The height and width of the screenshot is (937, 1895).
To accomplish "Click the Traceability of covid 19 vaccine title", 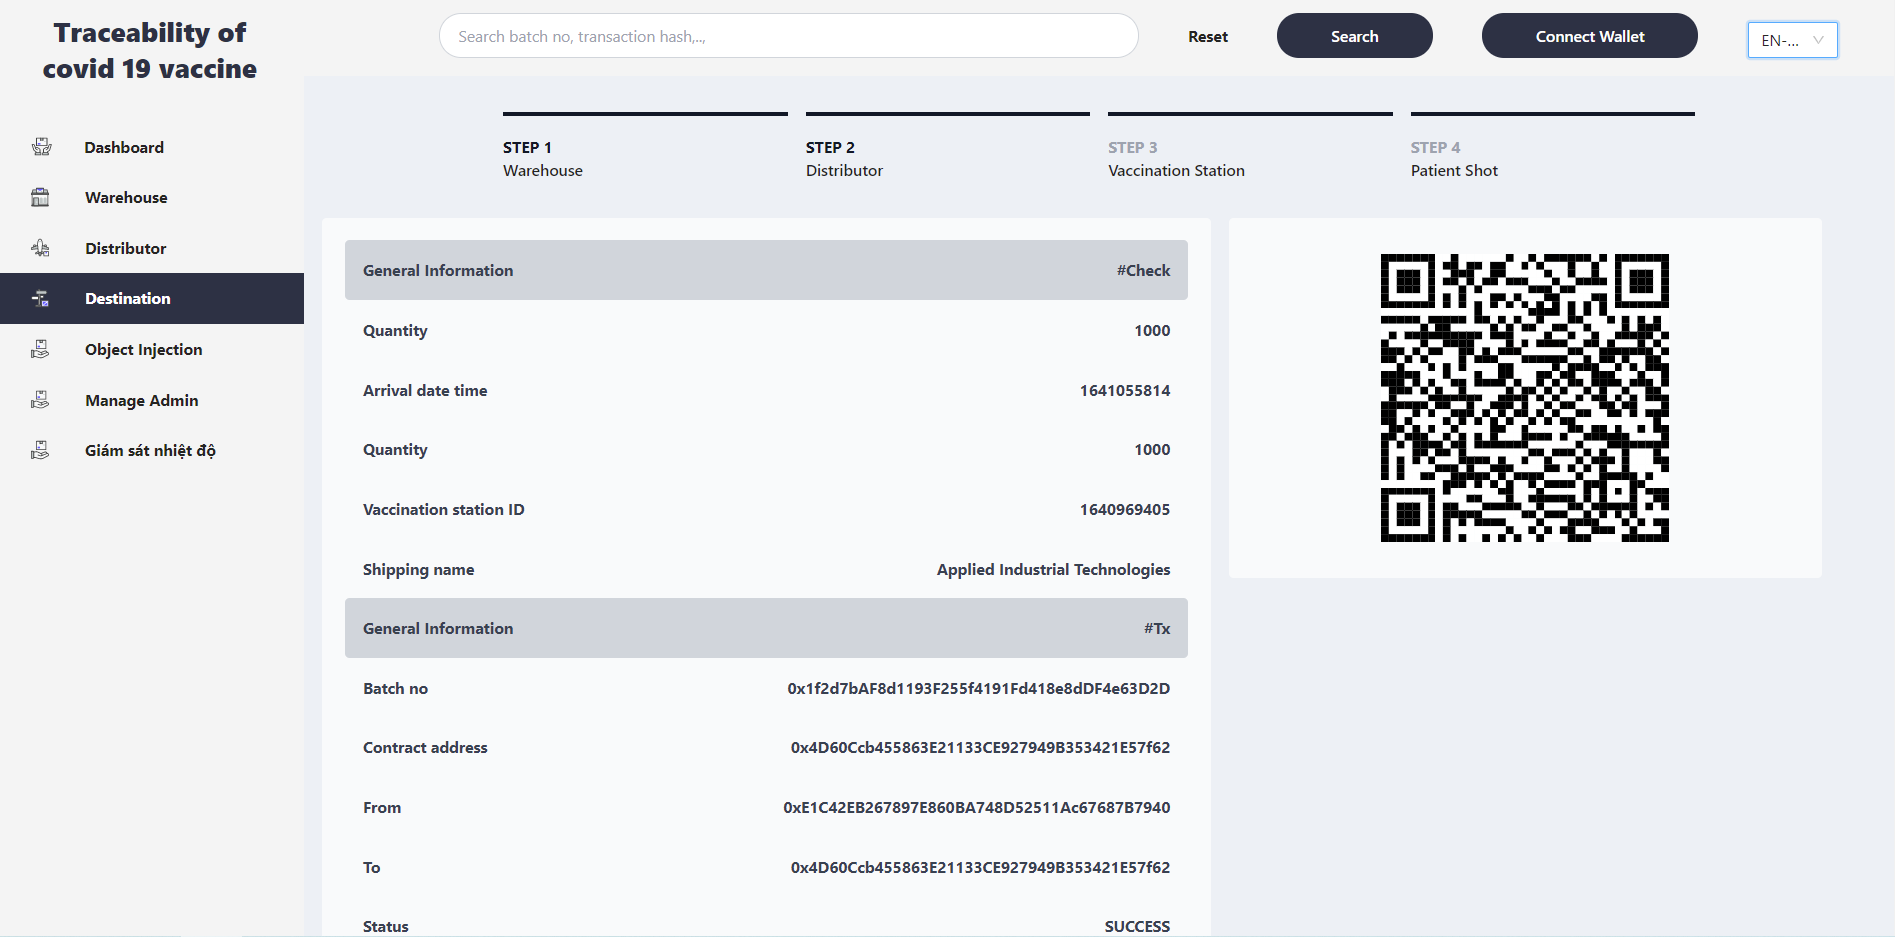I will (x=150, y=50).
